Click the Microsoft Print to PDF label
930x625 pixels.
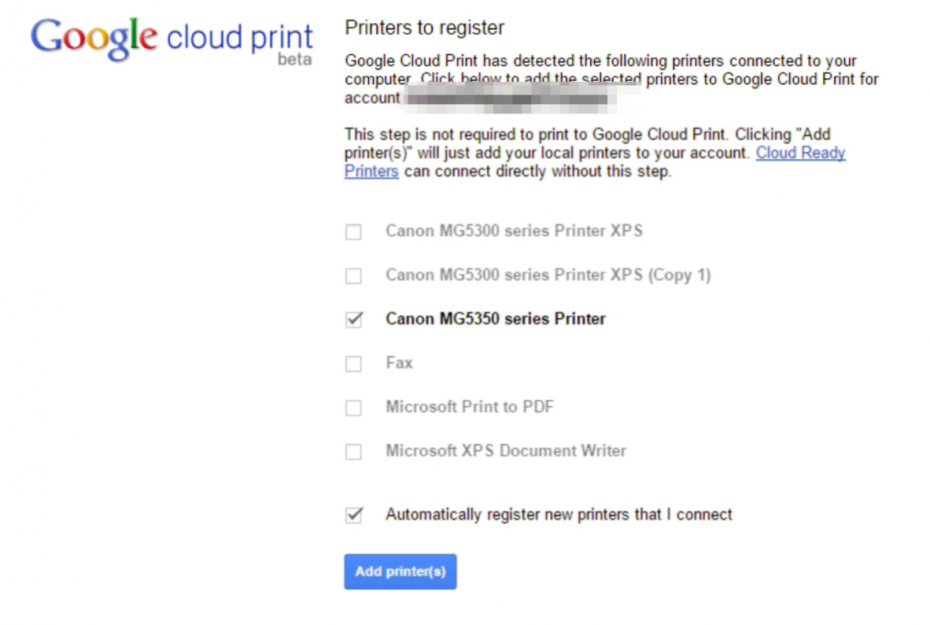[469, 407]
